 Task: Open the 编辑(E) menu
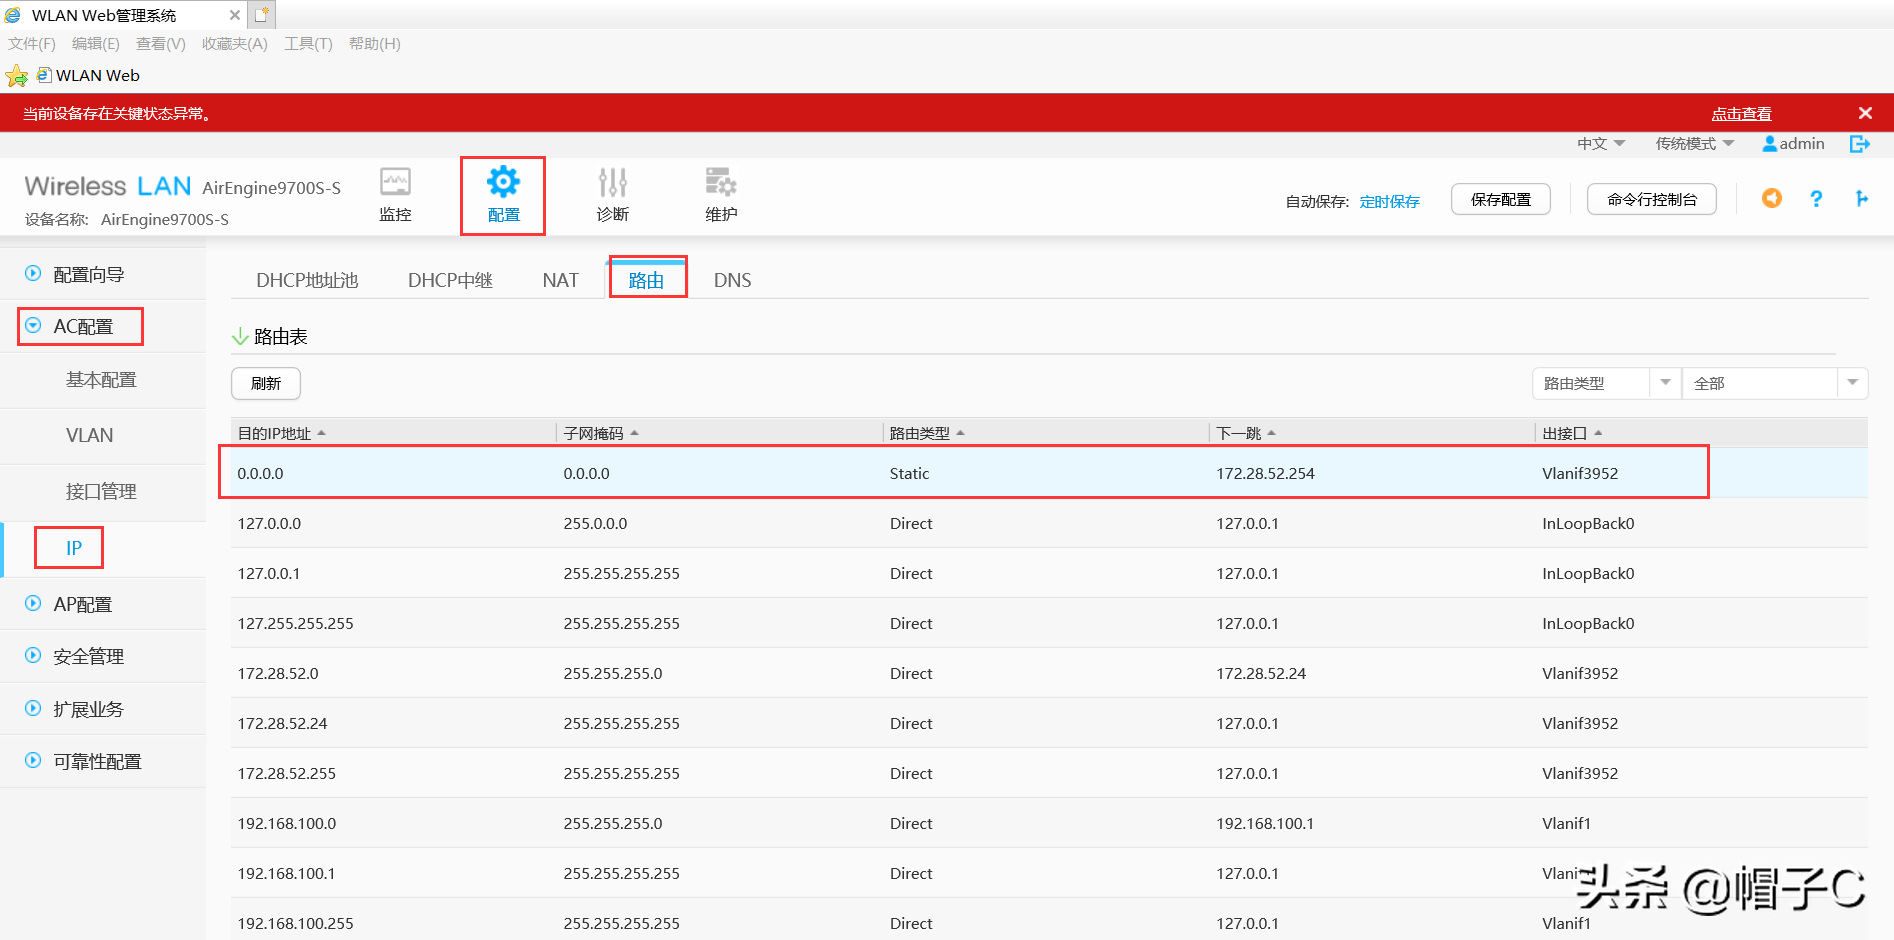96,44
